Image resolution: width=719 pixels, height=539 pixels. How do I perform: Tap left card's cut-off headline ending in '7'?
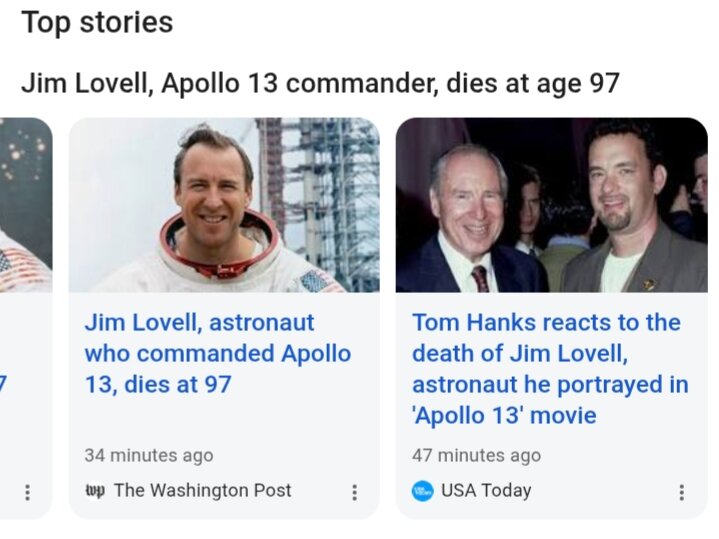tap(4, 384)
